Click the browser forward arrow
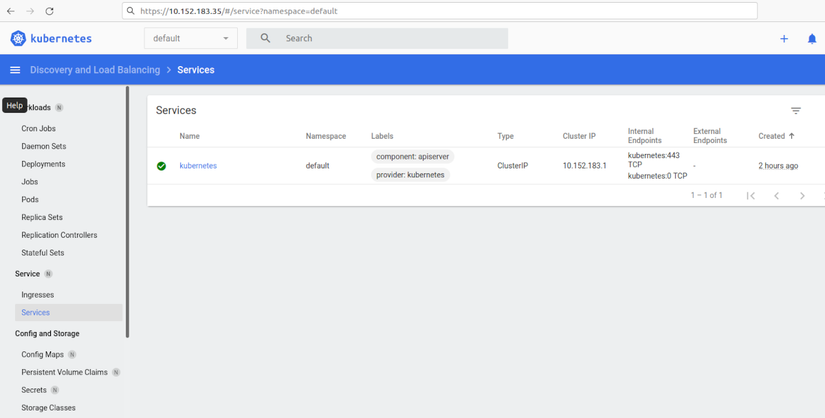 click(x=30, y=11)
